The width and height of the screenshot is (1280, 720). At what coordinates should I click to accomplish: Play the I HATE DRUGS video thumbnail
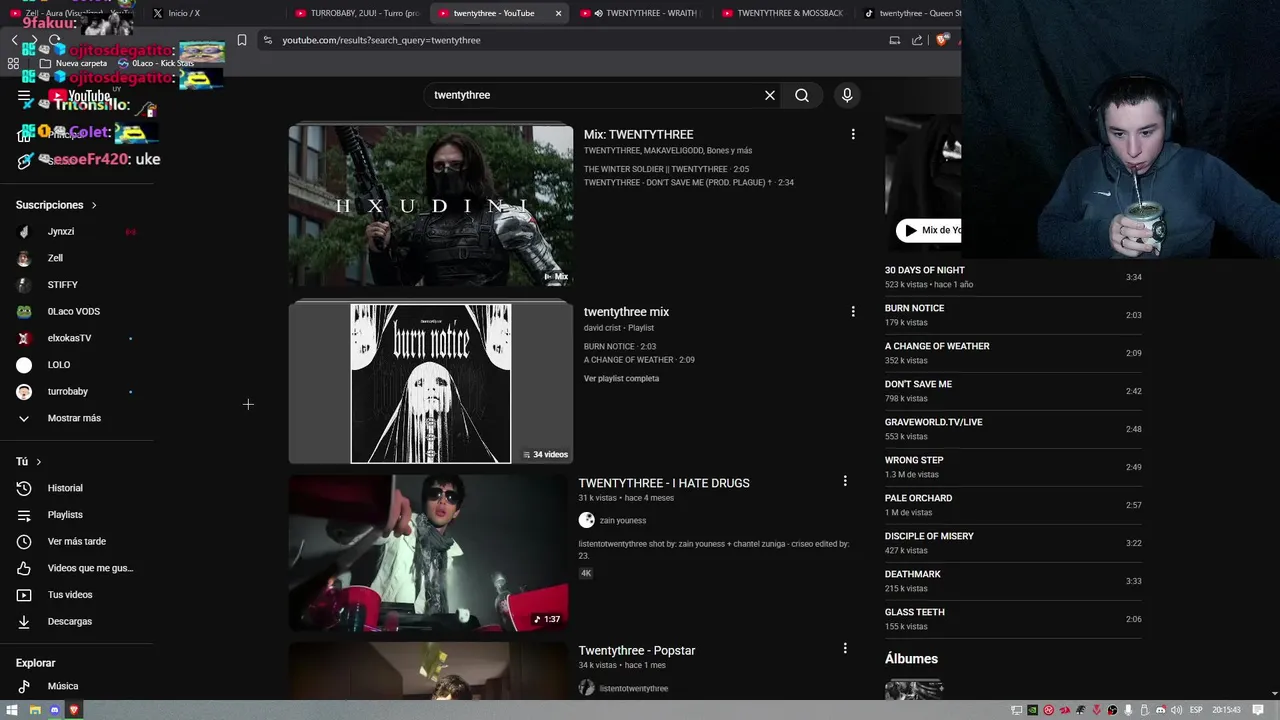(x=429, y=552)
